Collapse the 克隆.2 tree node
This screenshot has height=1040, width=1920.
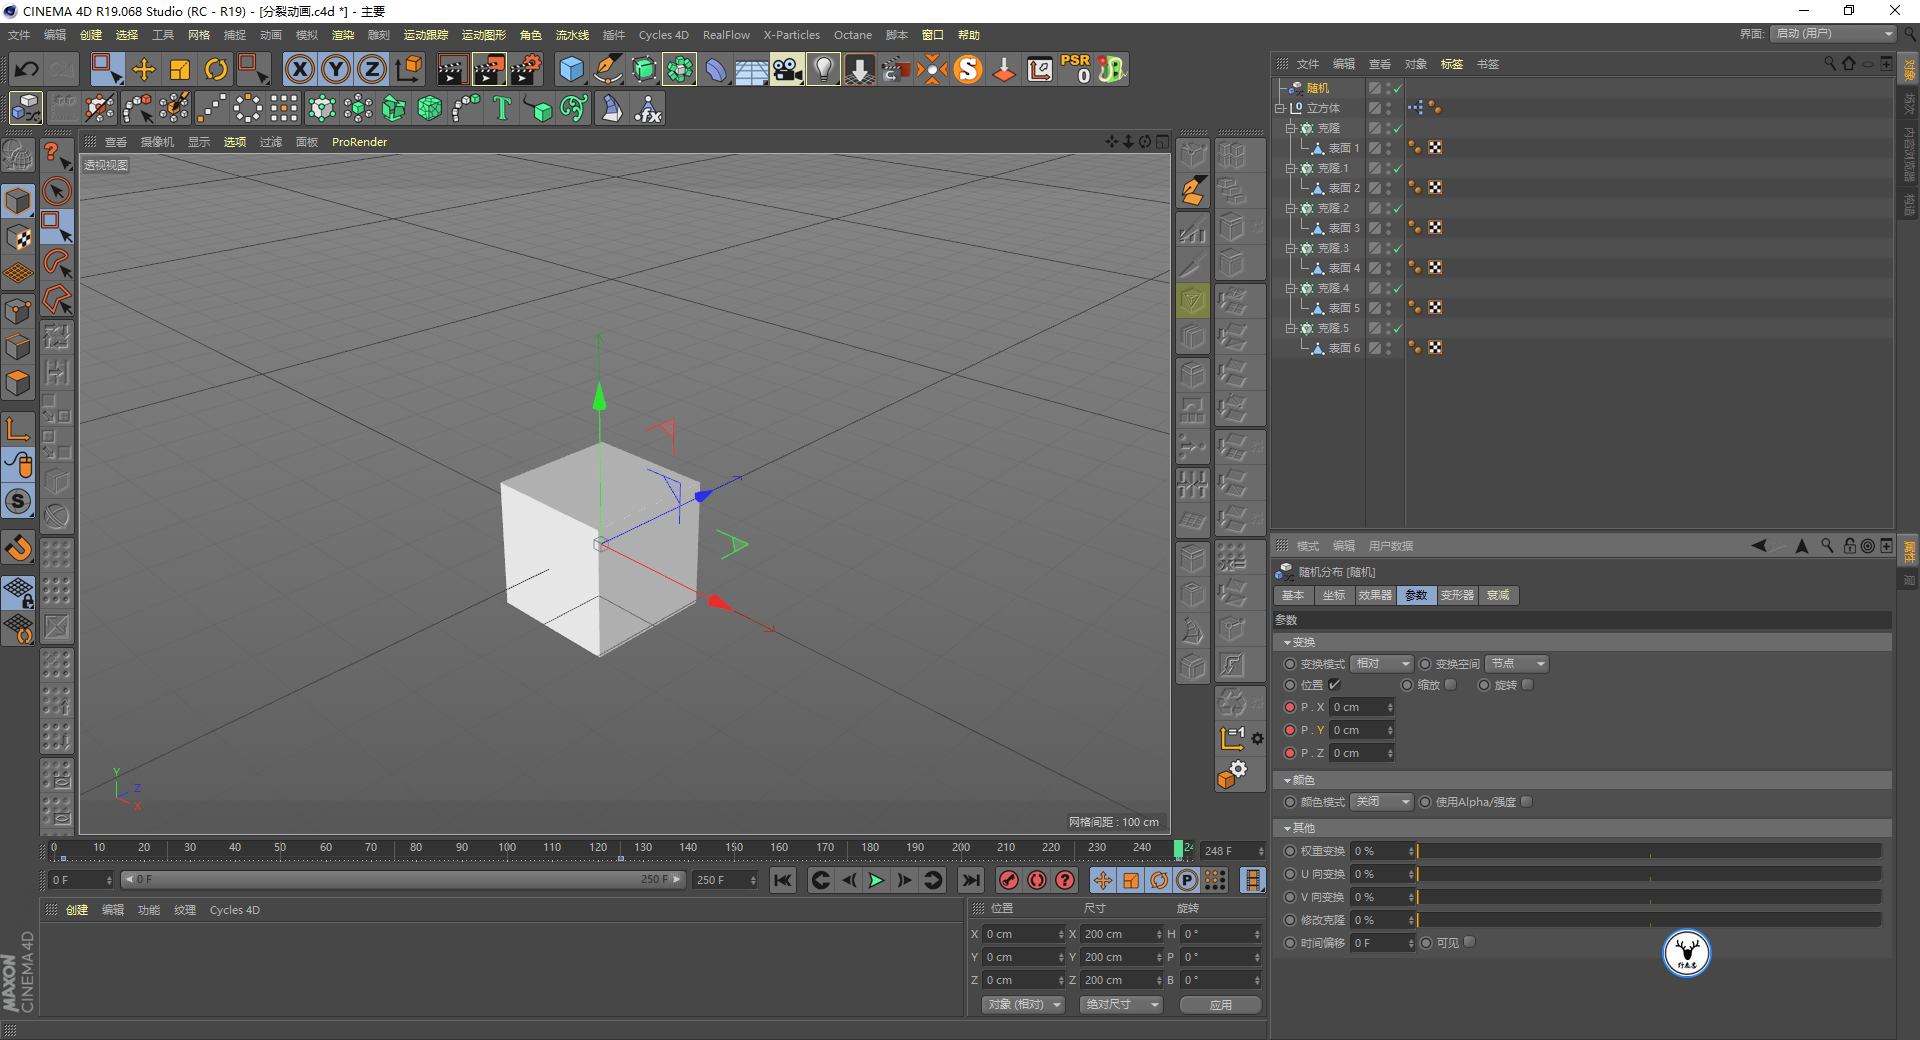(1290, 208)
